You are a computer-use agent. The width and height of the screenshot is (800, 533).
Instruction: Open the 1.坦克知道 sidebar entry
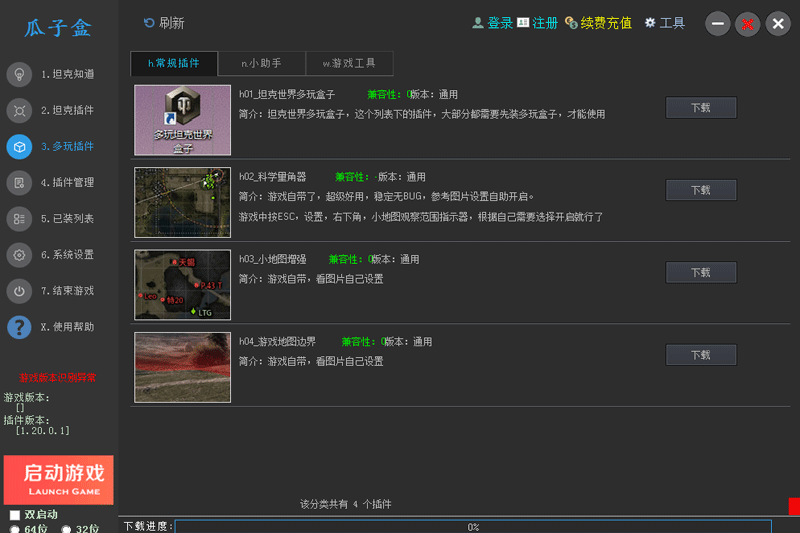pos(67,74)
